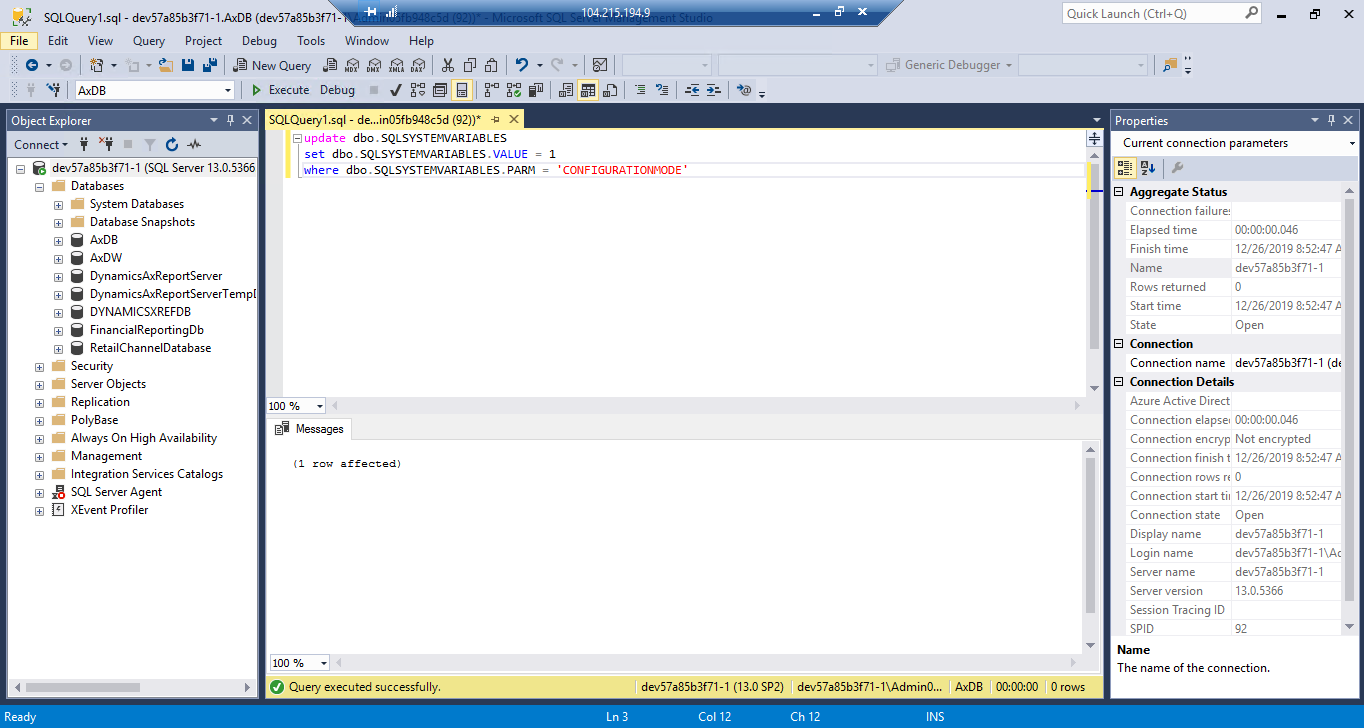
Task: Click the Object Explorer Connect plug icon
Action: [x=85, y=144]
